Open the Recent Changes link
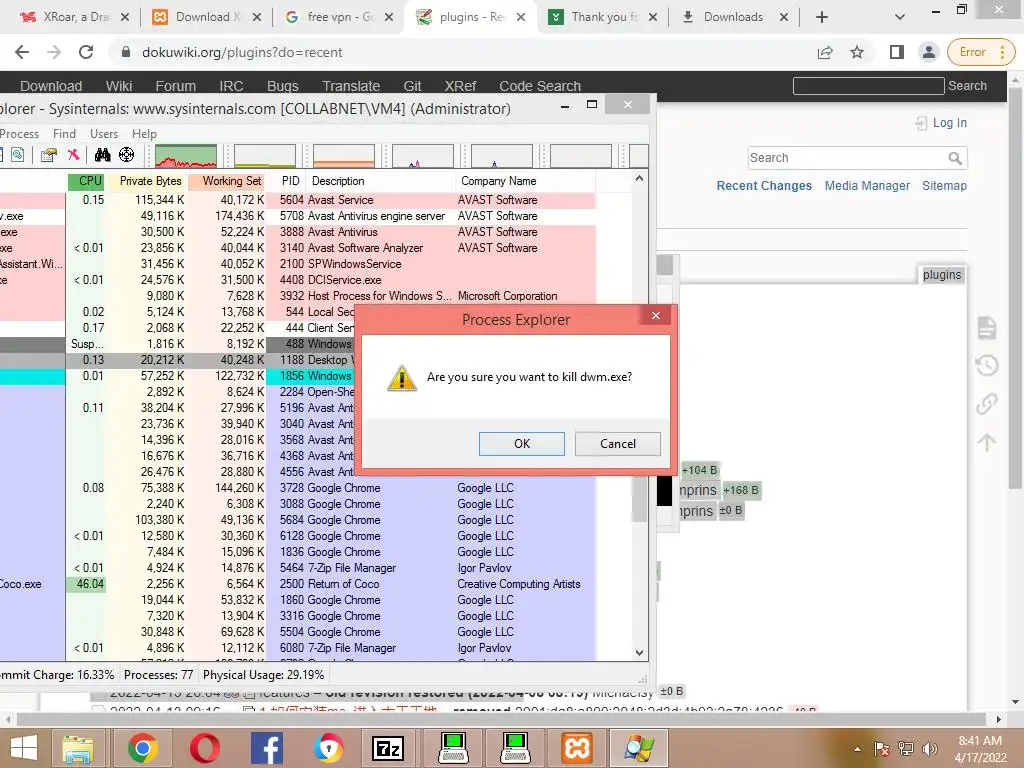The width and height of the screenshot is (1024, 768). pos(763,185)
